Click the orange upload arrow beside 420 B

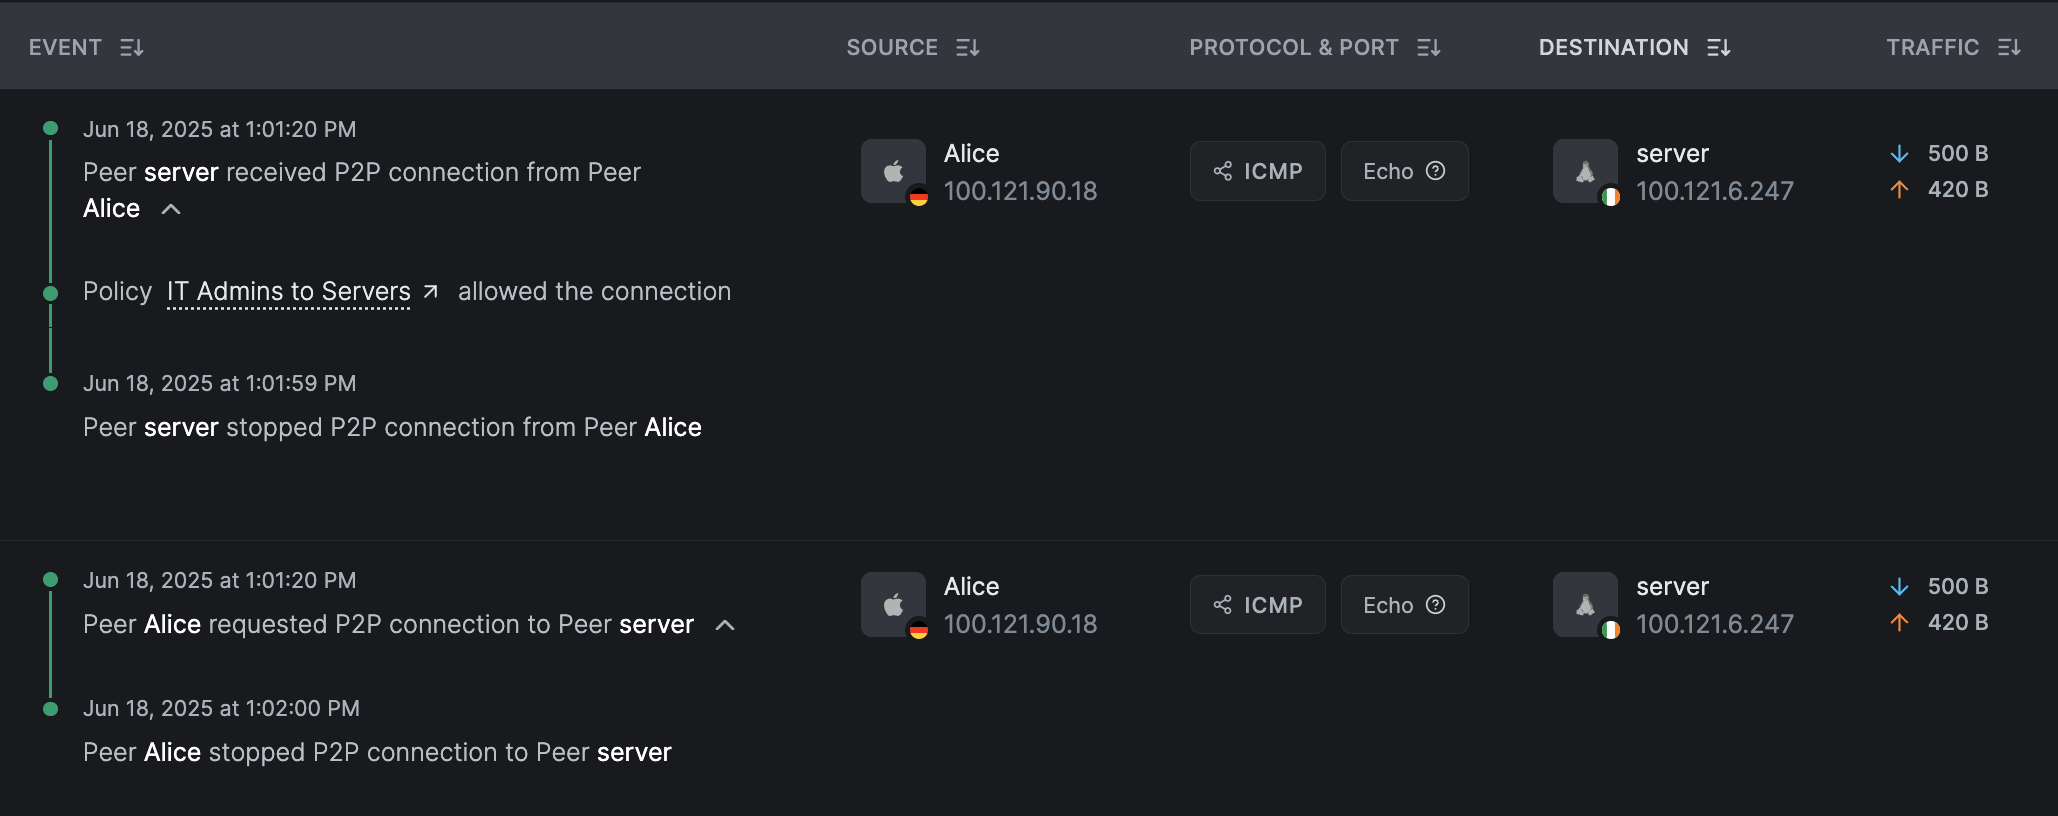click(x=1899, y=189)
